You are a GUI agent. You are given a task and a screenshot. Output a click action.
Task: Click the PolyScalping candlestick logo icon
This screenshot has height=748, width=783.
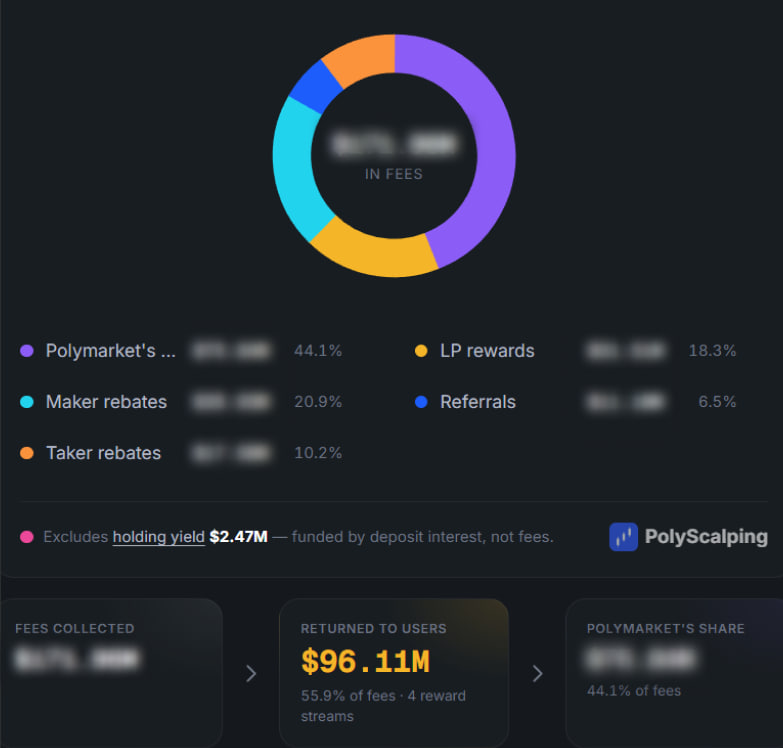pyautogui.click(x=623, y=537)
